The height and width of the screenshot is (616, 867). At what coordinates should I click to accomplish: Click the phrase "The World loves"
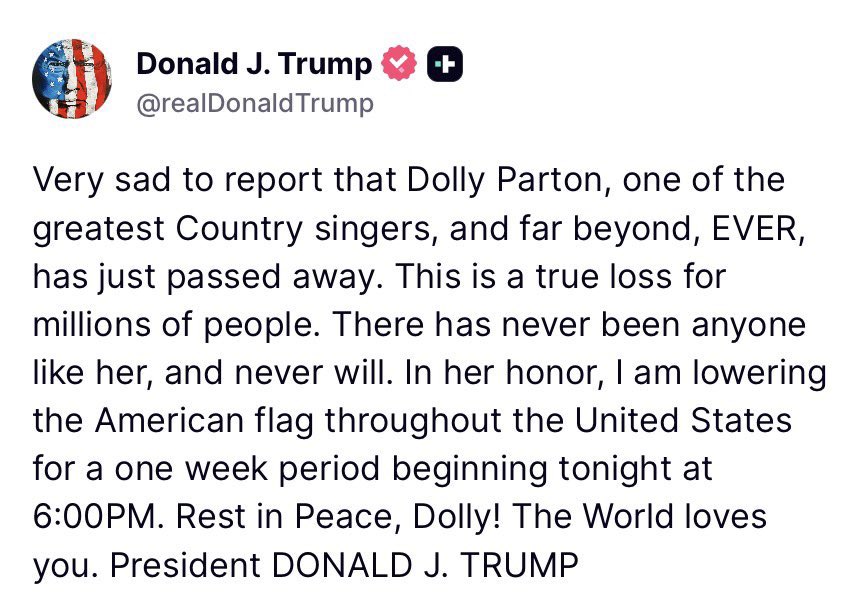640,516
